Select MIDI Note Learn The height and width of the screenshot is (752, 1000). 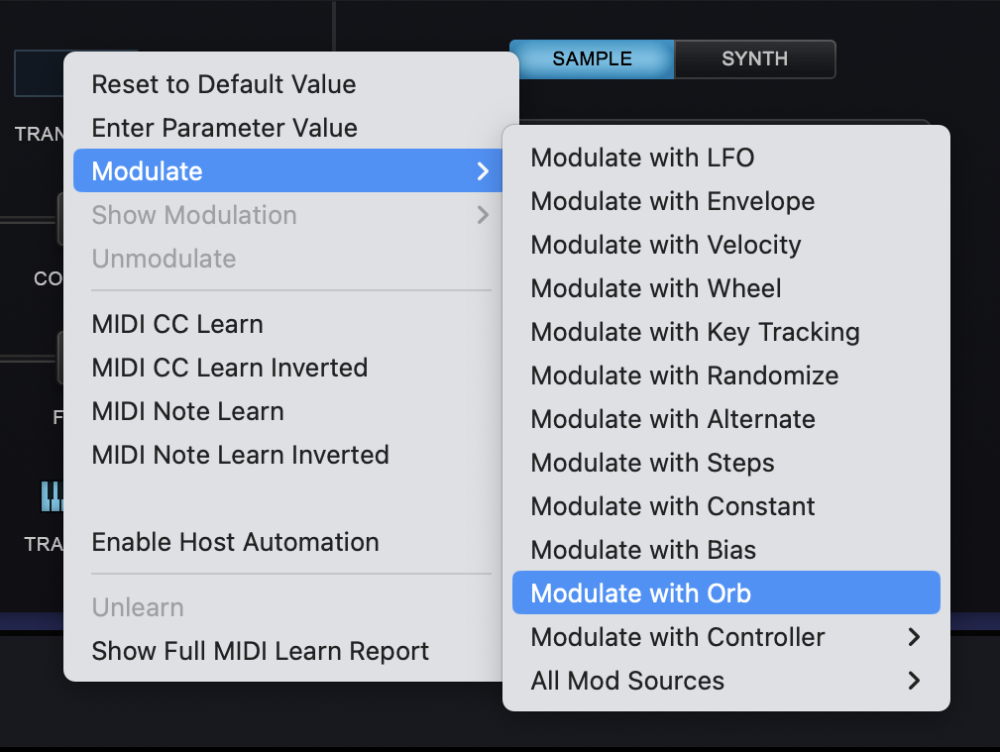point(187,411)
